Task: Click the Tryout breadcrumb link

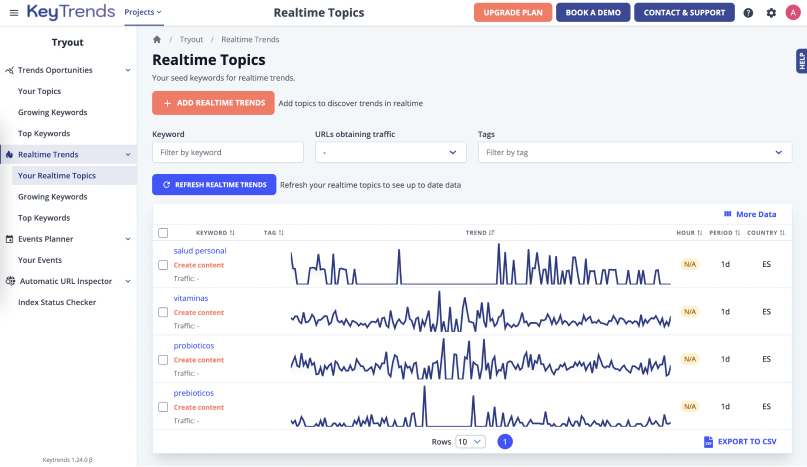Action: click(191, 39)
